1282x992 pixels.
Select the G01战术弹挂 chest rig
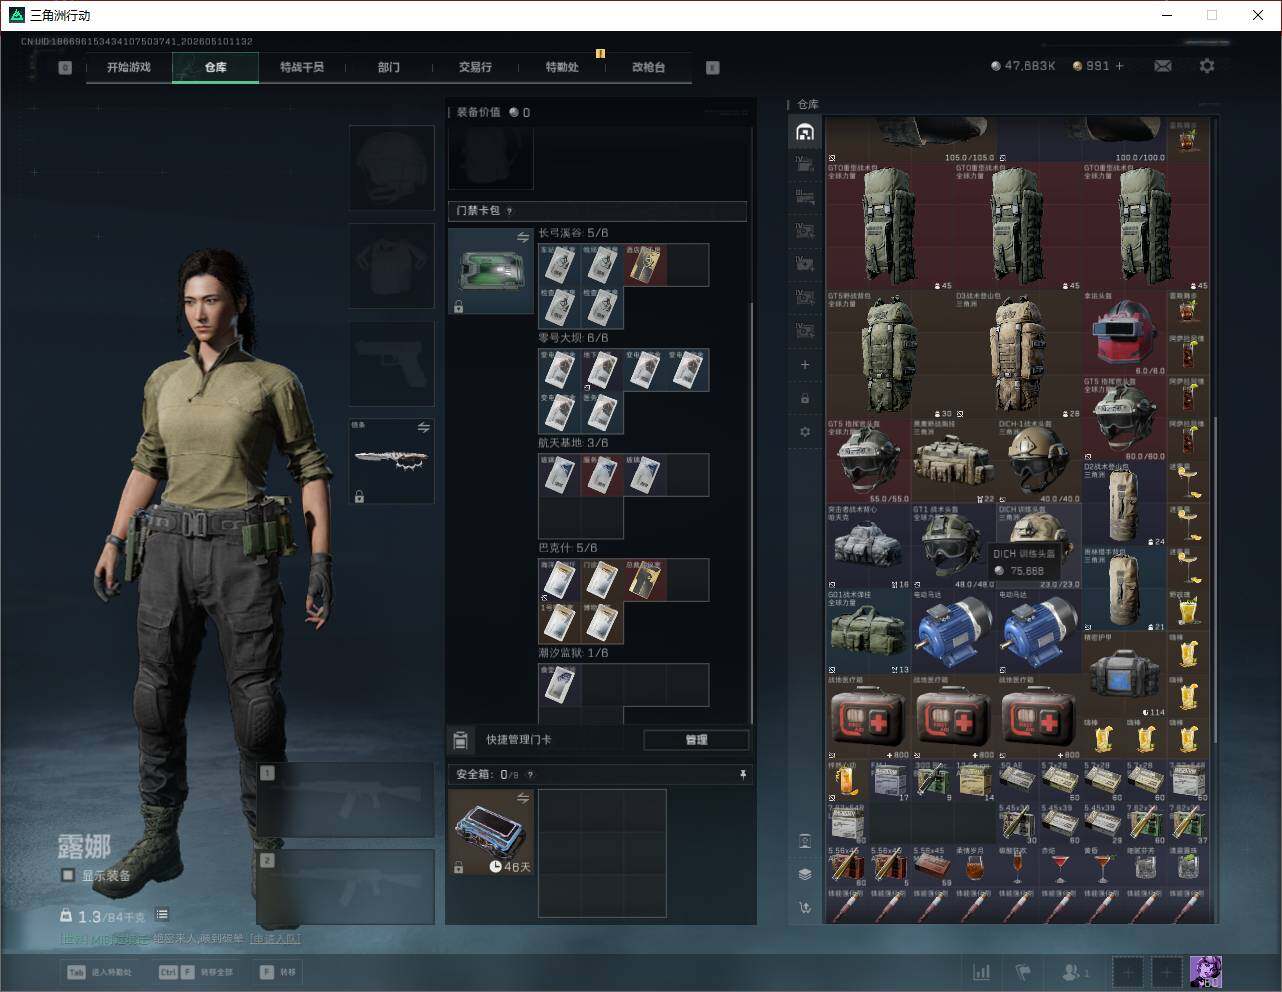point(869,632)
